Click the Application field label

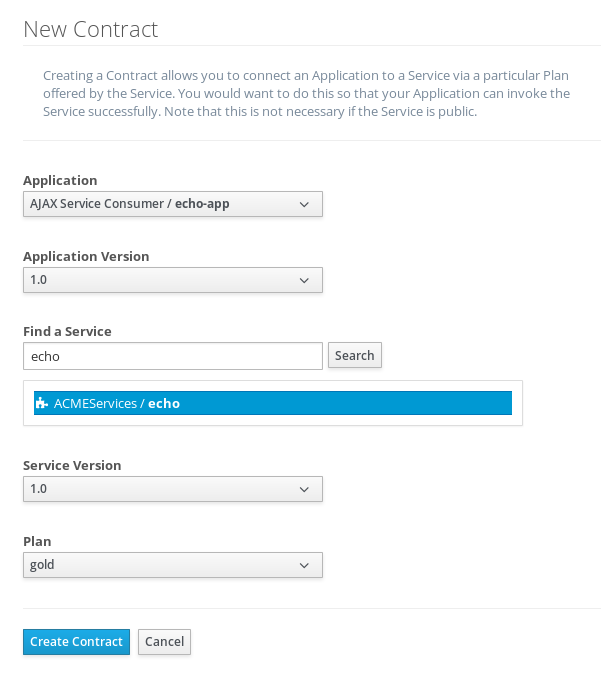pyautogui.click(x=60, y=180)
